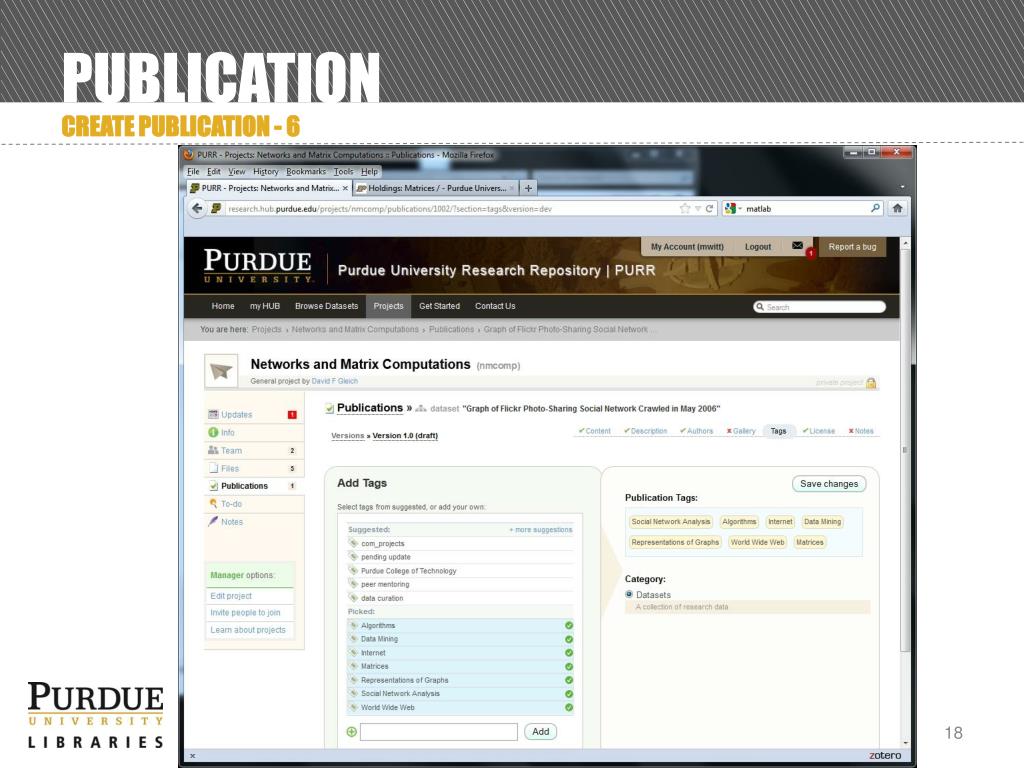Open the History menu
The image size is (1024, 768).
coord(265,172)
